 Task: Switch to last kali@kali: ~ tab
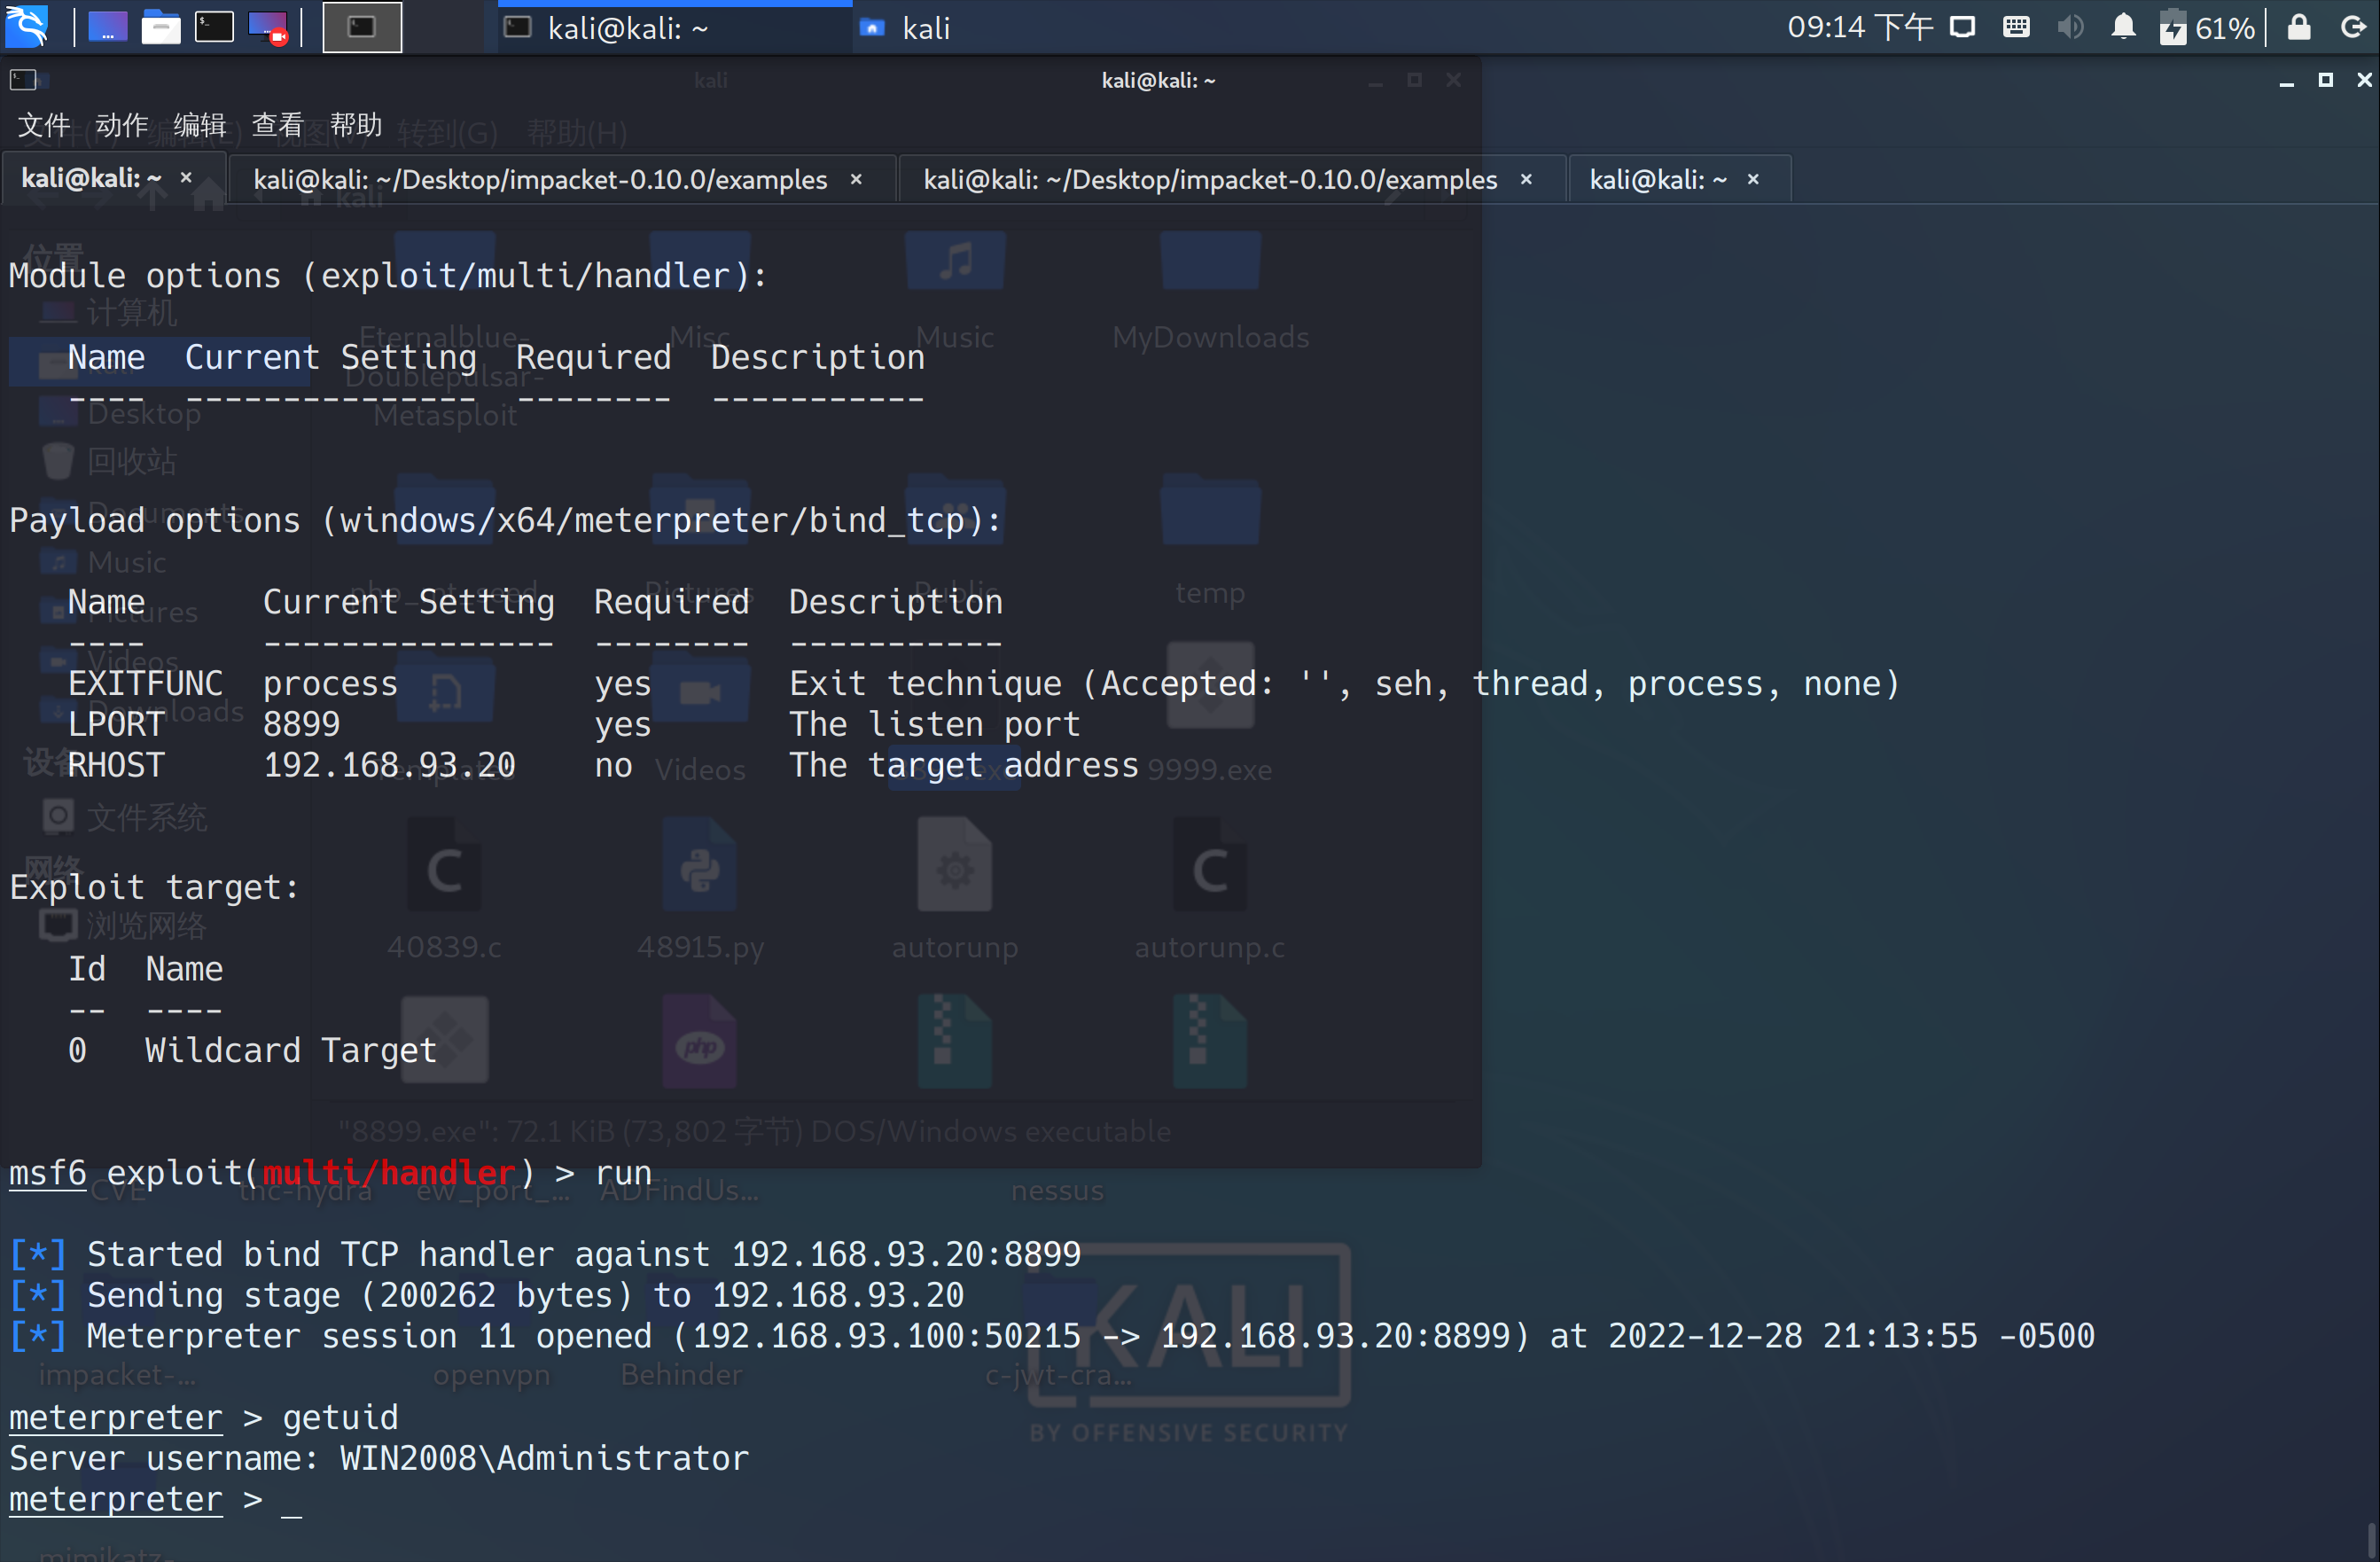tap(1657, 180)
